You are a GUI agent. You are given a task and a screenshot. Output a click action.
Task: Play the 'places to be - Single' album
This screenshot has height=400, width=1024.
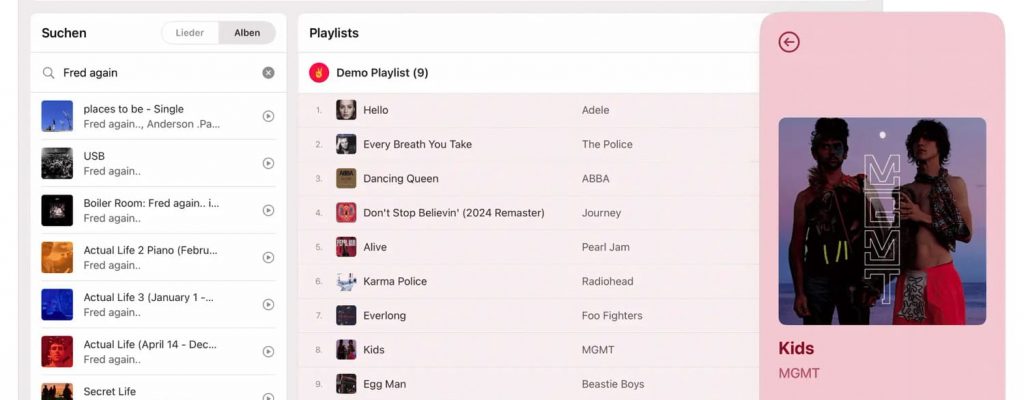click(x=268, y=116)
